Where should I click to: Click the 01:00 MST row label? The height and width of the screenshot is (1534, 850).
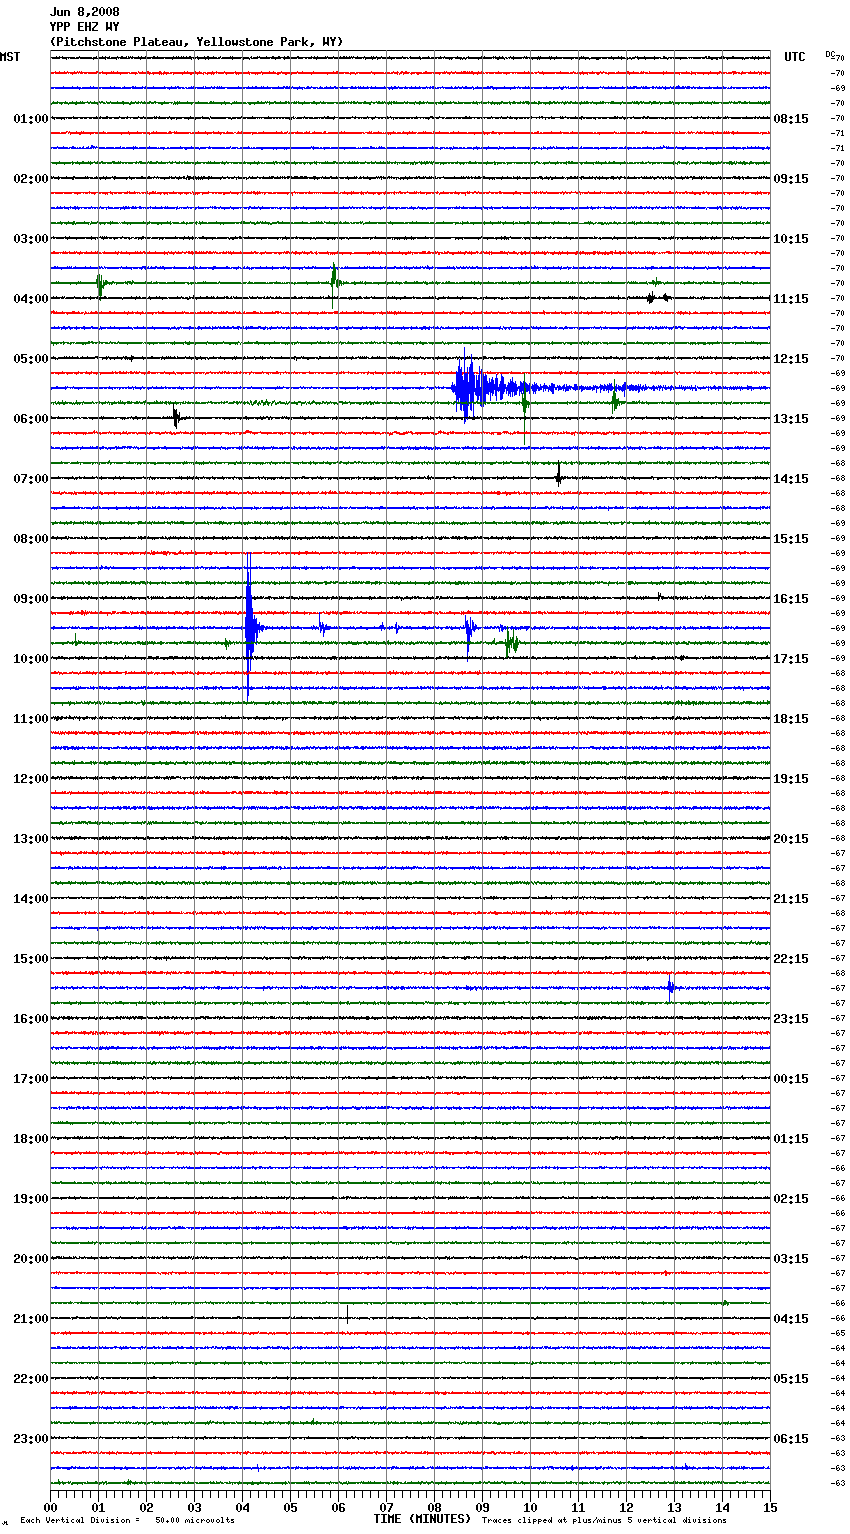(x=31, y=119)
